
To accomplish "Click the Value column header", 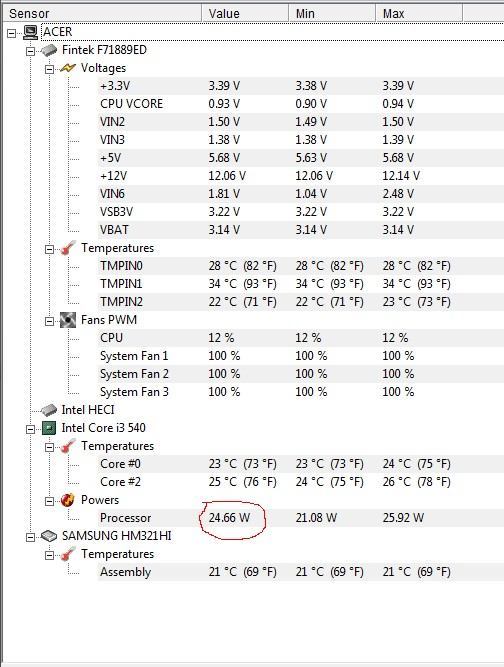I will coord(245,14).
